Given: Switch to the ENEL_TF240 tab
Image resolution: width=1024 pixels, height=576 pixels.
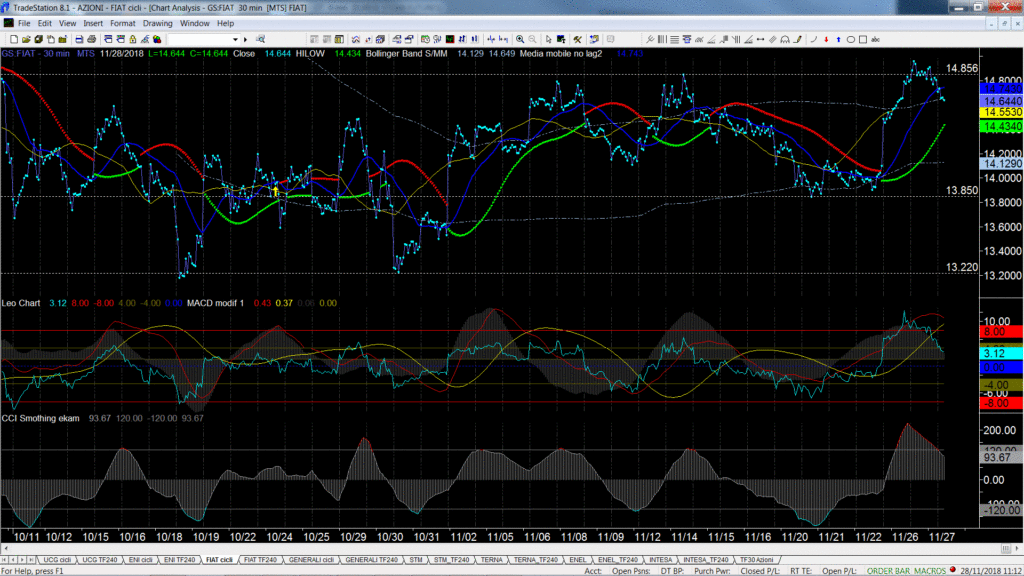Looking at the screenshot, I should click(x=617, y=560).
